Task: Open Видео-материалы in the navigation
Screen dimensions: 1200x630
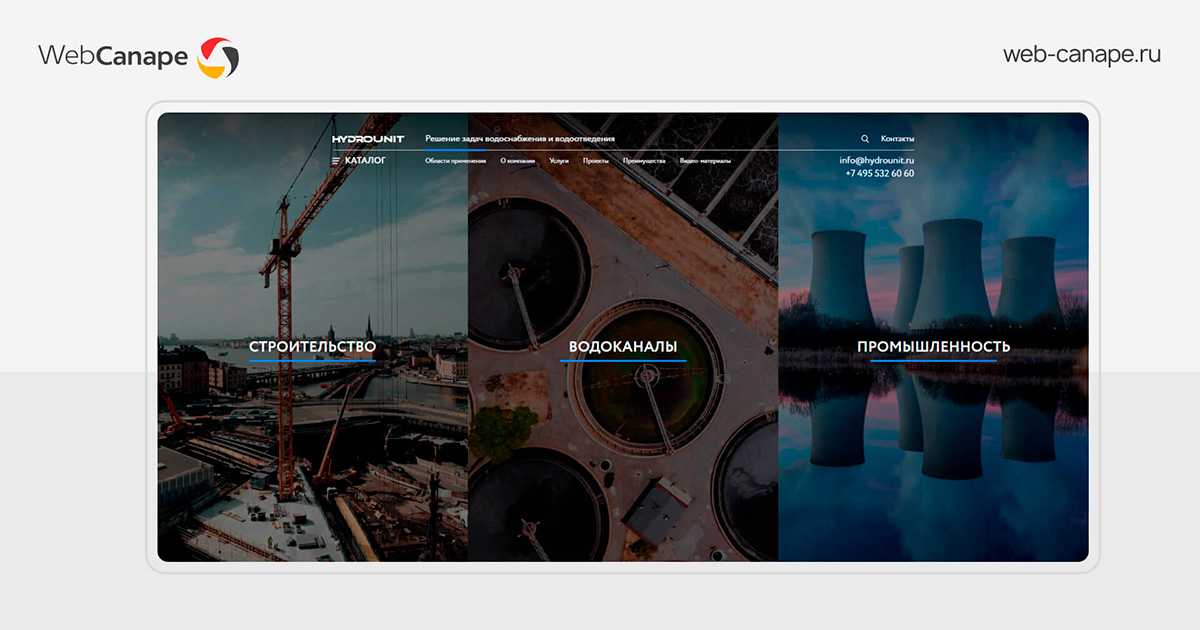Action: pyautogui.click(x=705, y=161)
